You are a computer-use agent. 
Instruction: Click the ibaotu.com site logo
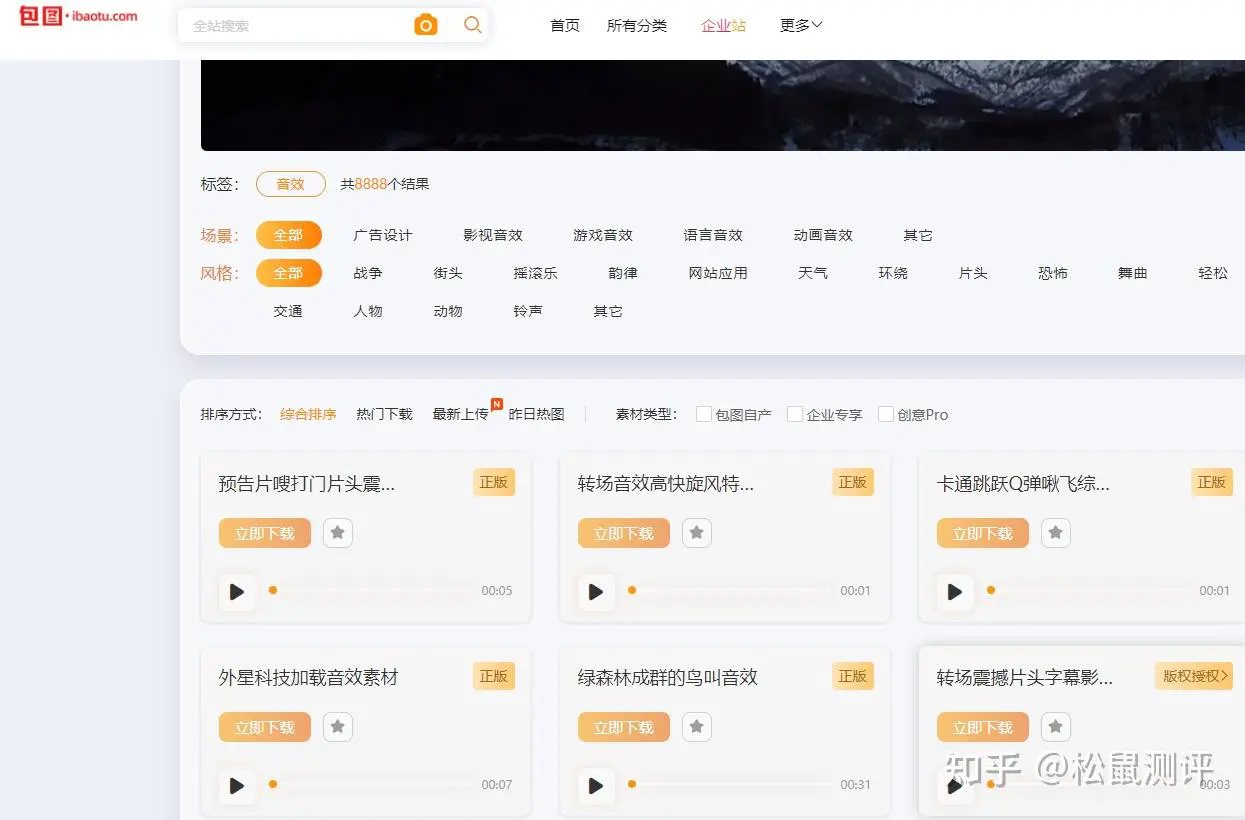[x=78, y=16]
